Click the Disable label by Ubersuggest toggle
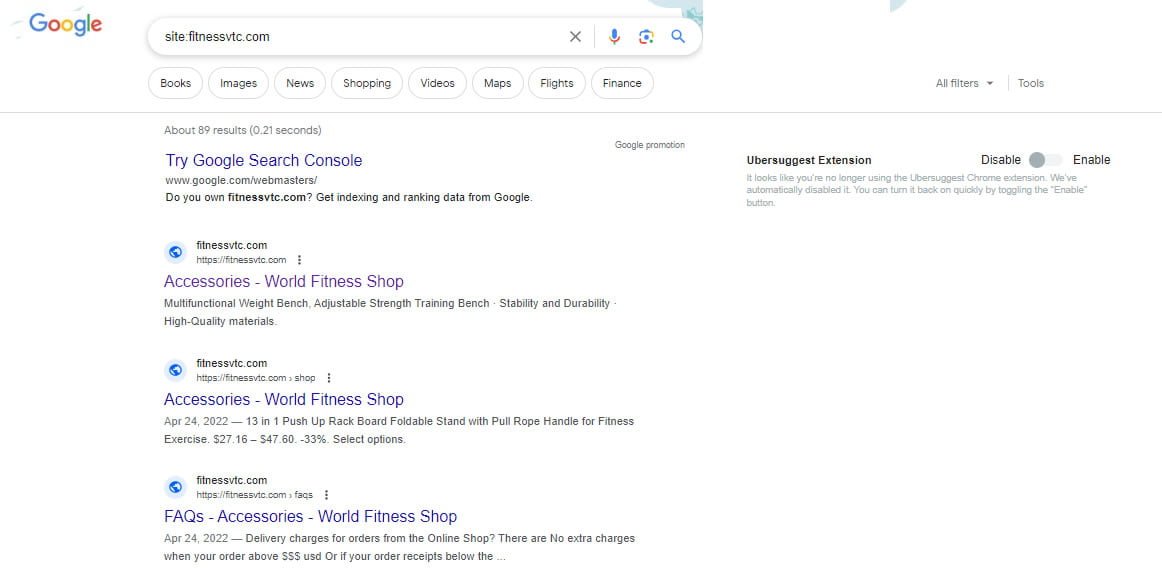Viewport: 1162px width, 580px height. tap(1001, 160)
